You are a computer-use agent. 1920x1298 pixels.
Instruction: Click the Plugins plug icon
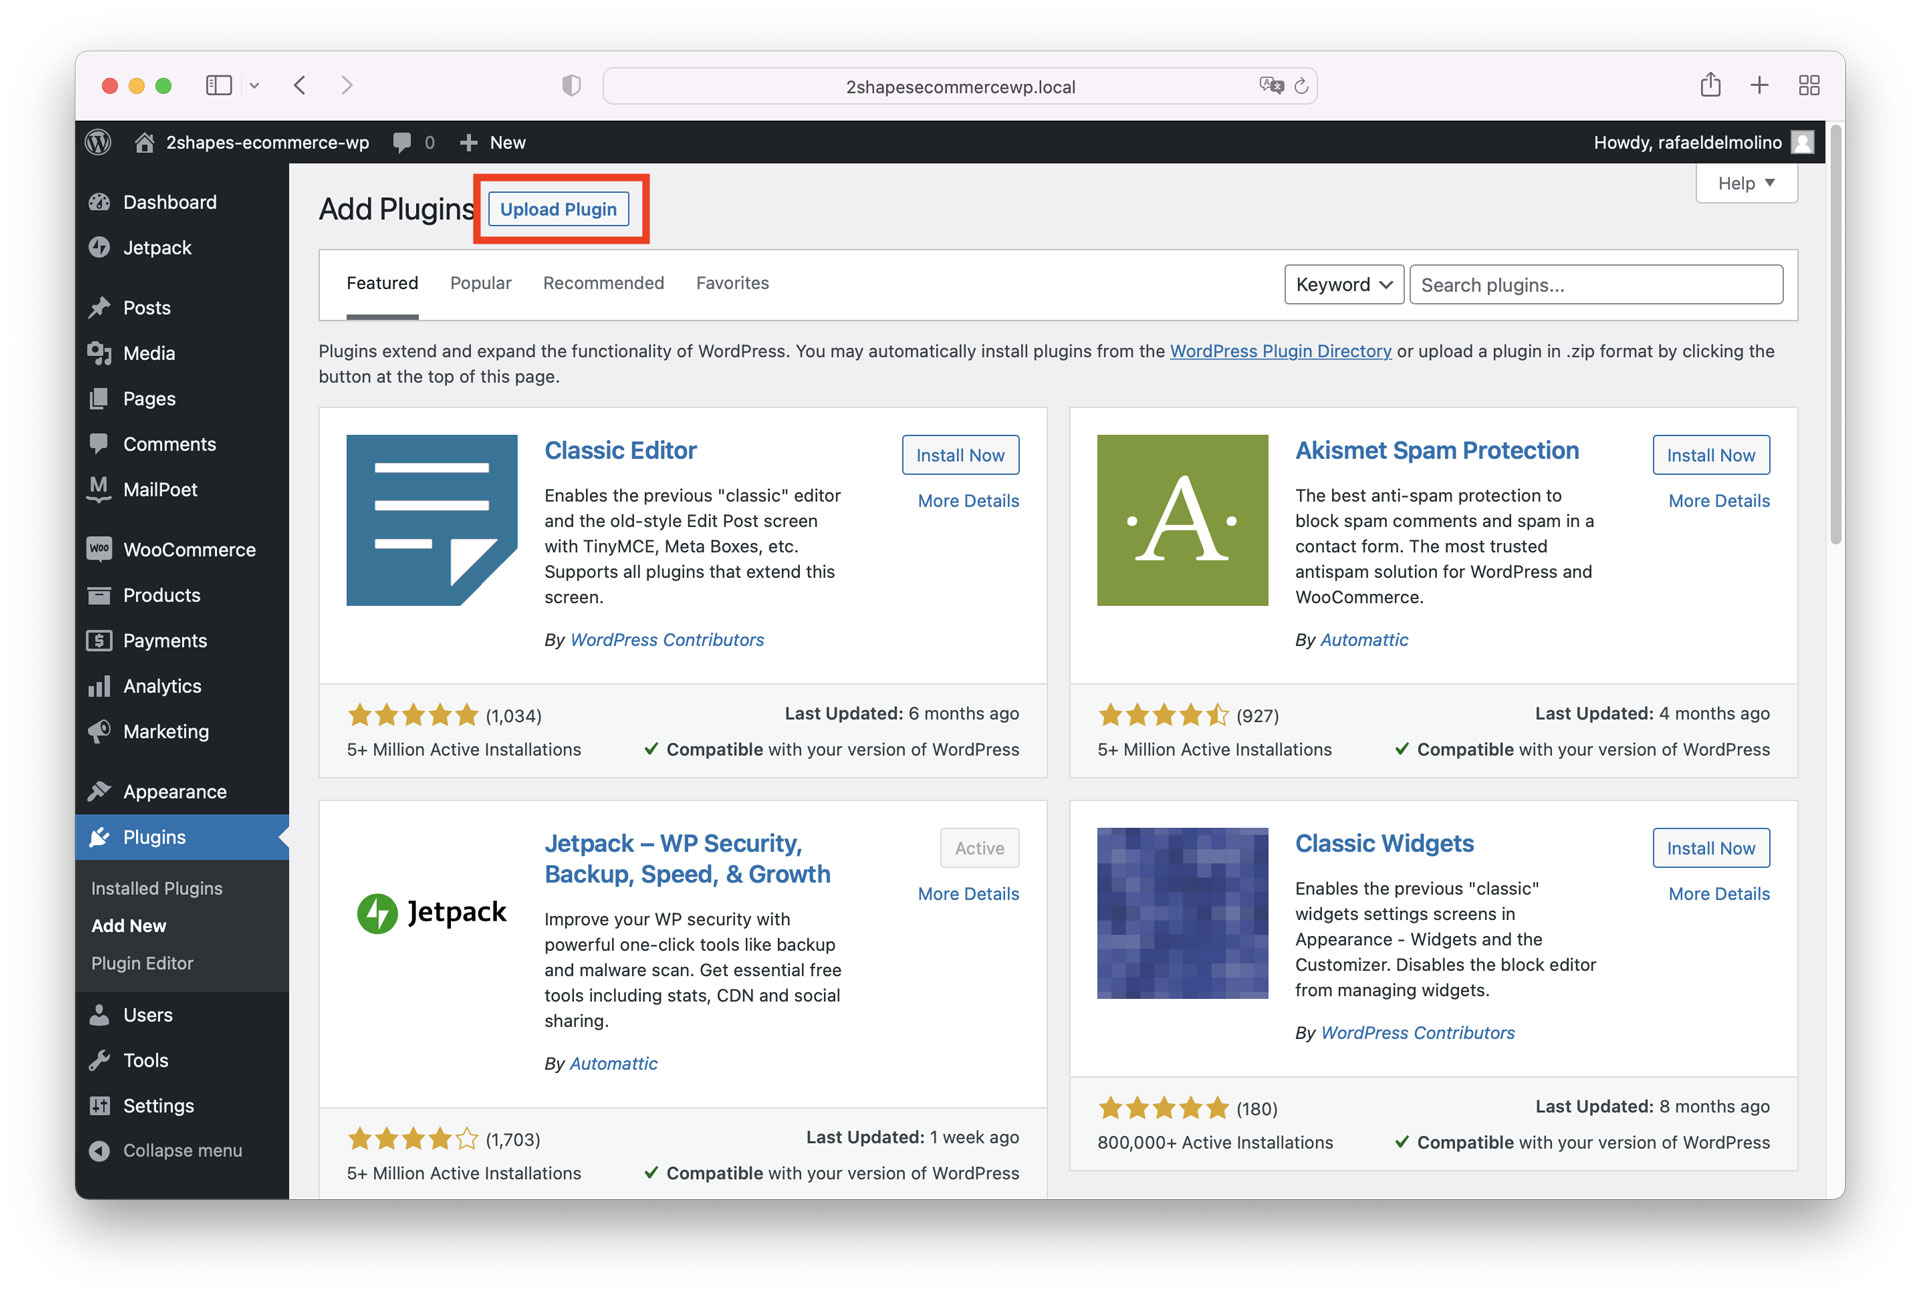click(x=99, y=837)
